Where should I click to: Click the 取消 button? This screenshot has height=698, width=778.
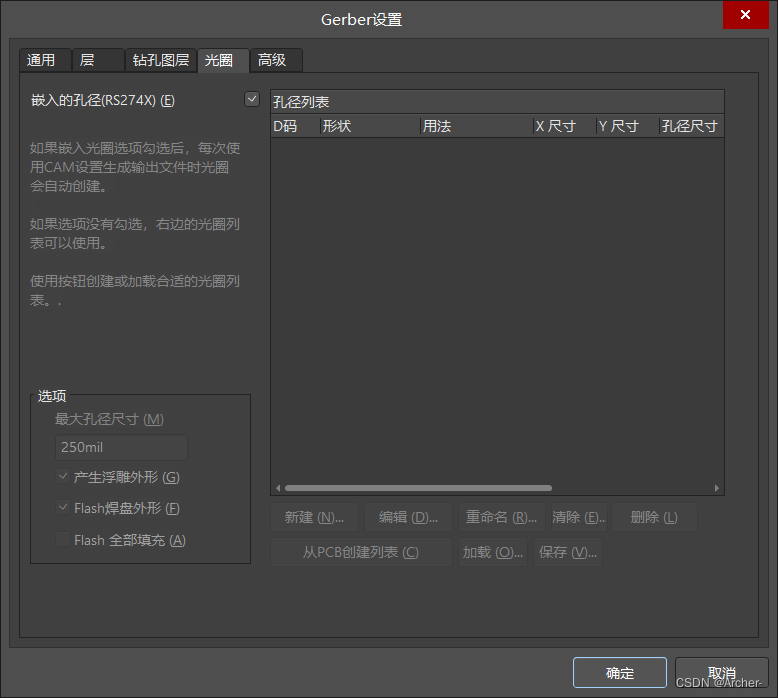721,673
